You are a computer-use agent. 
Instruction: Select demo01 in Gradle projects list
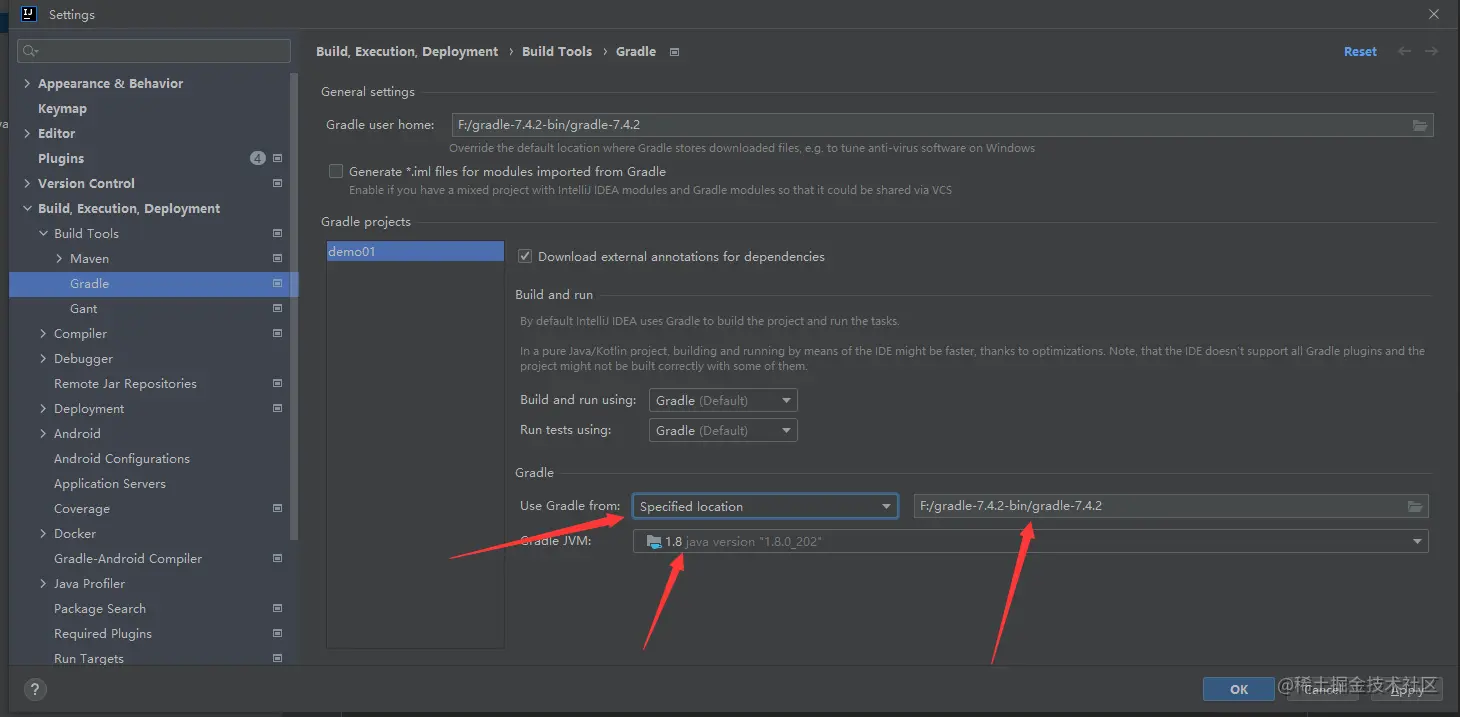pos(415,252)
